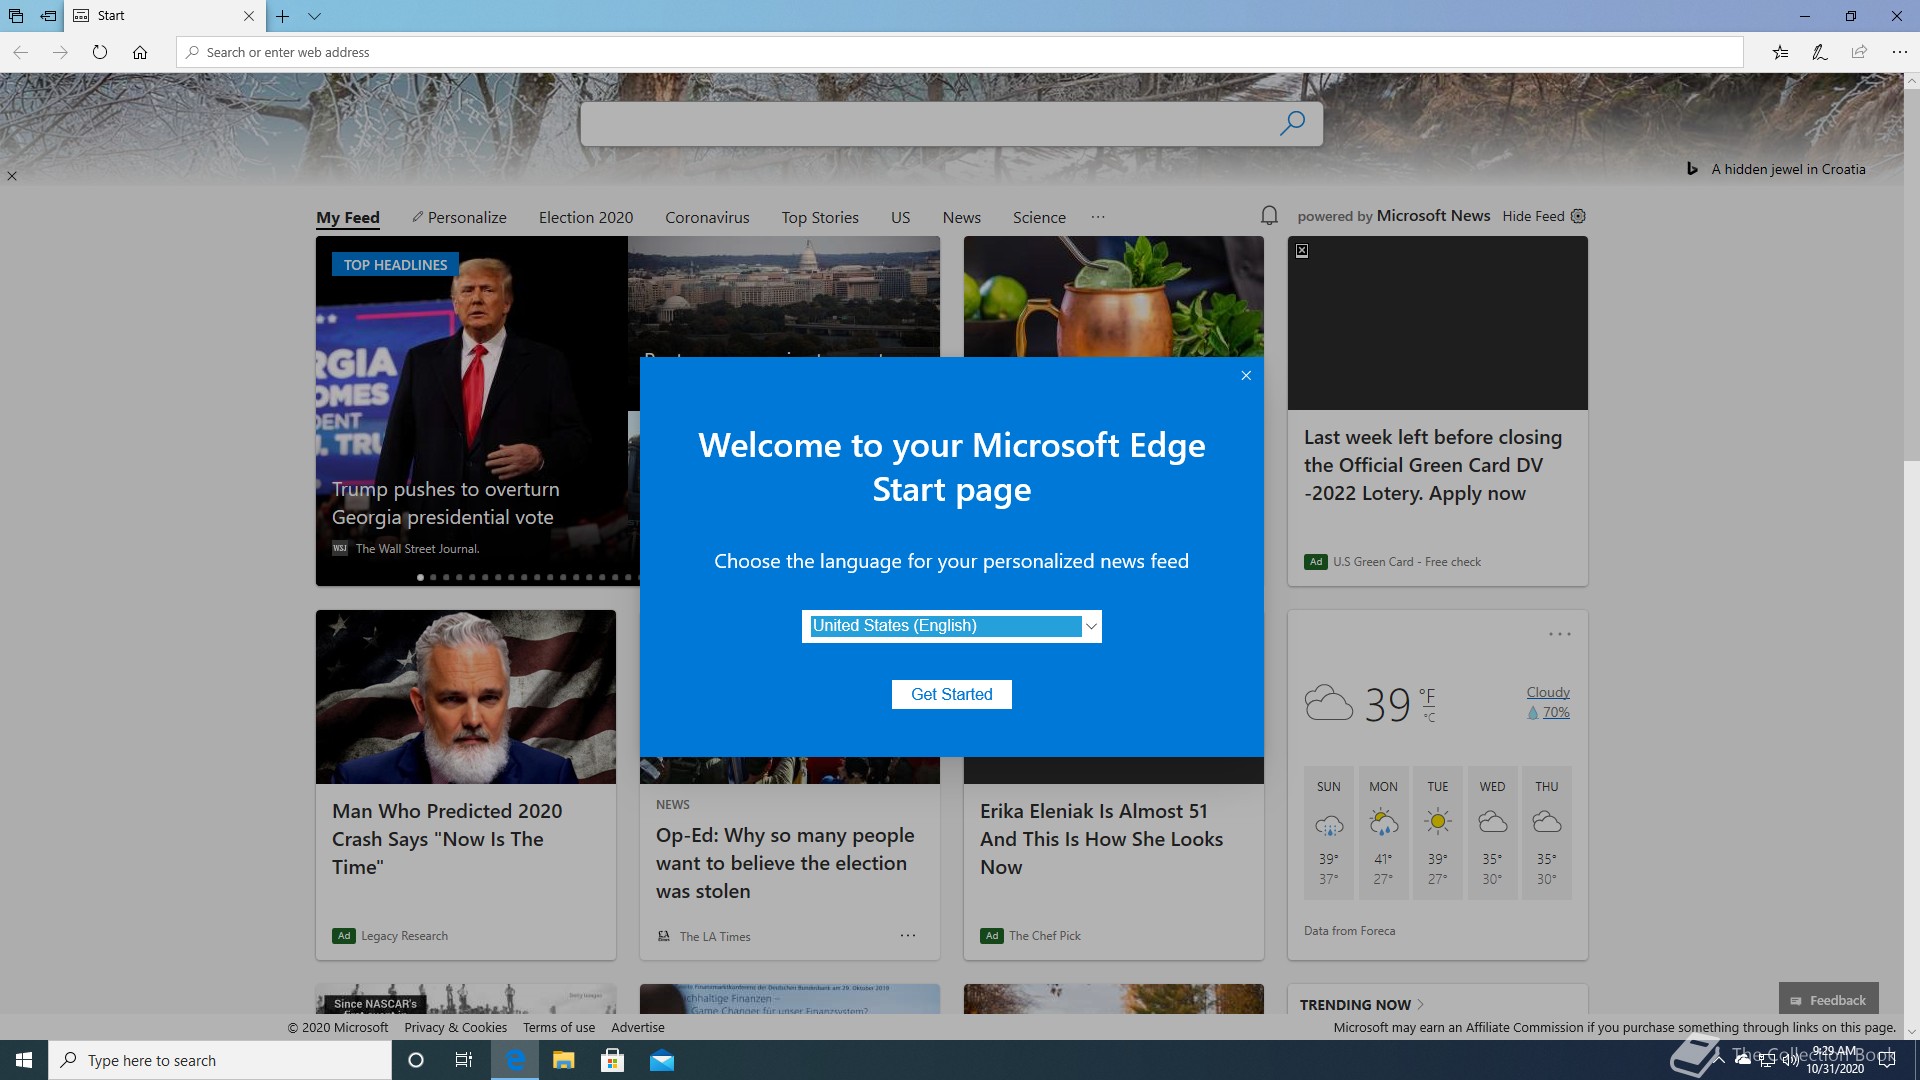Focus the address bar field
Image resolution: width=1920 pixels, height=1080 pixels.
(x=960, y=52)
